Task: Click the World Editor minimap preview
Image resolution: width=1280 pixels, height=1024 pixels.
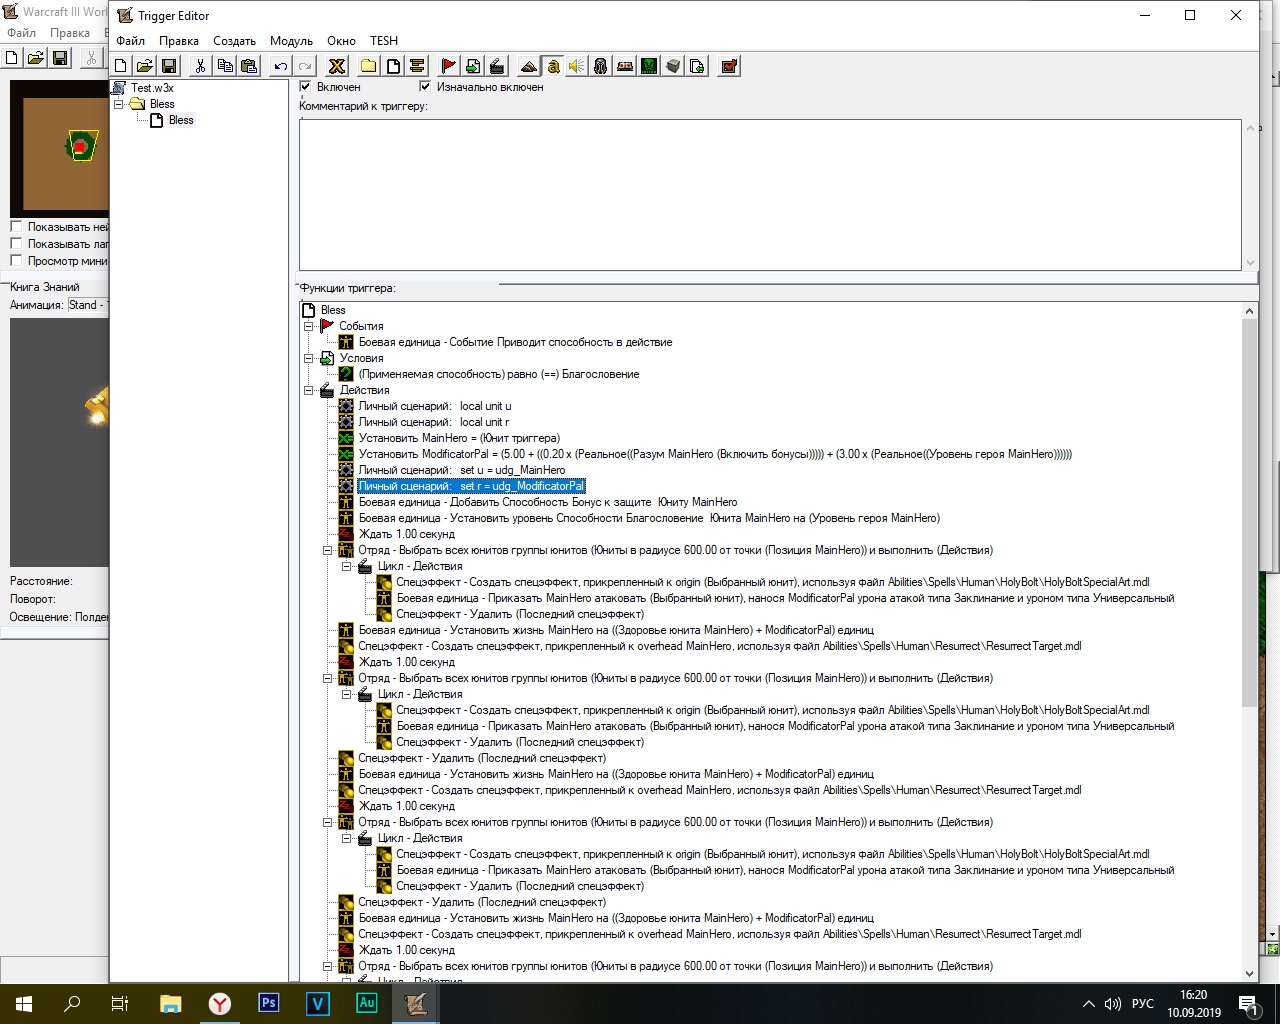Action: pos(59,147)
